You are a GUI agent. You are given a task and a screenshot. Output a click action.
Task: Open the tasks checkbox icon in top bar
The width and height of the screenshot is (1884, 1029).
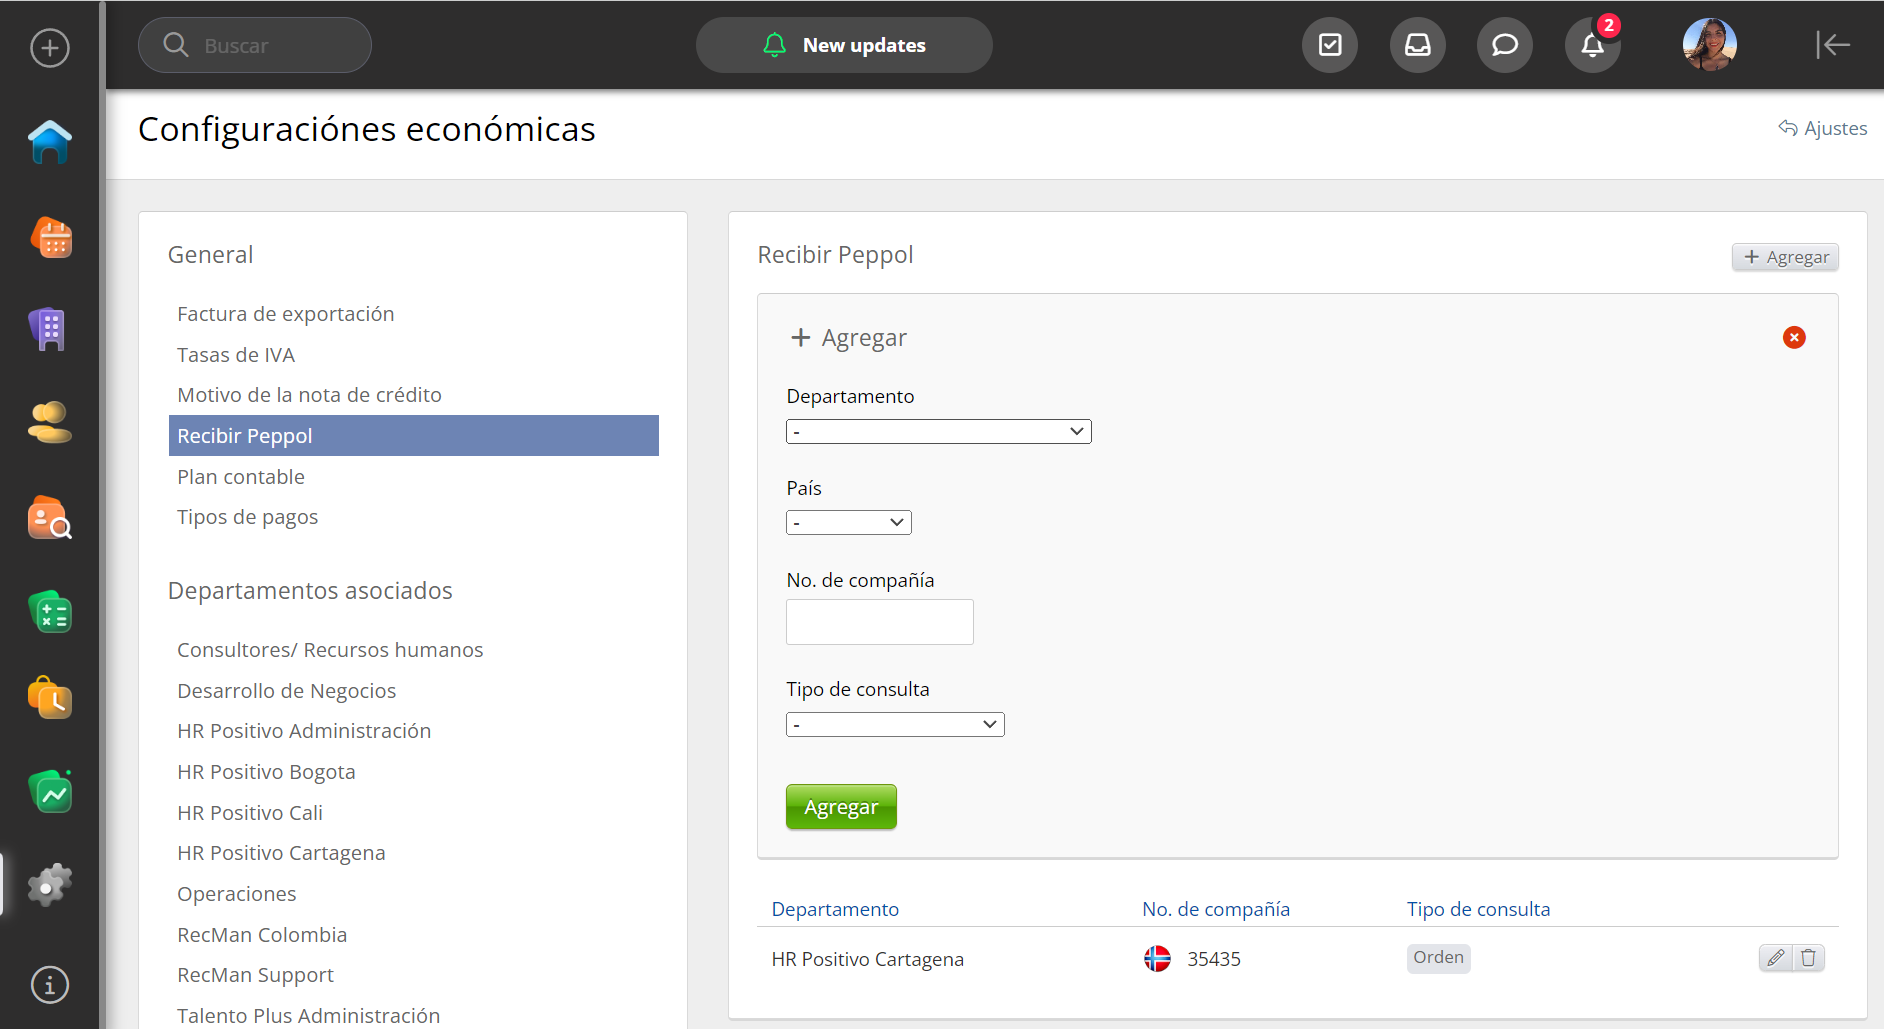pyautogui.click(x=1330, y=45)
